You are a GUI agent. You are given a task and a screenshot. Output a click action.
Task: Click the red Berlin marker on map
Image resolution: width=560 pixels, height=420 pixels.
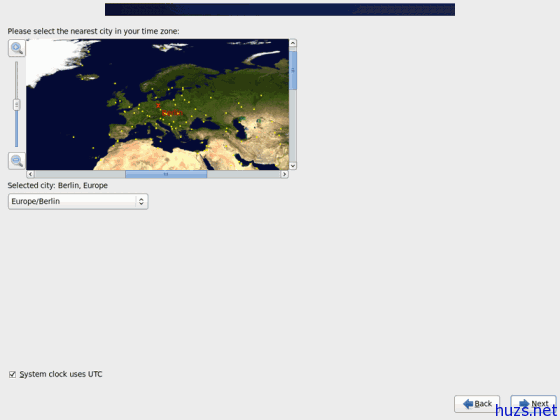(158, 105)
